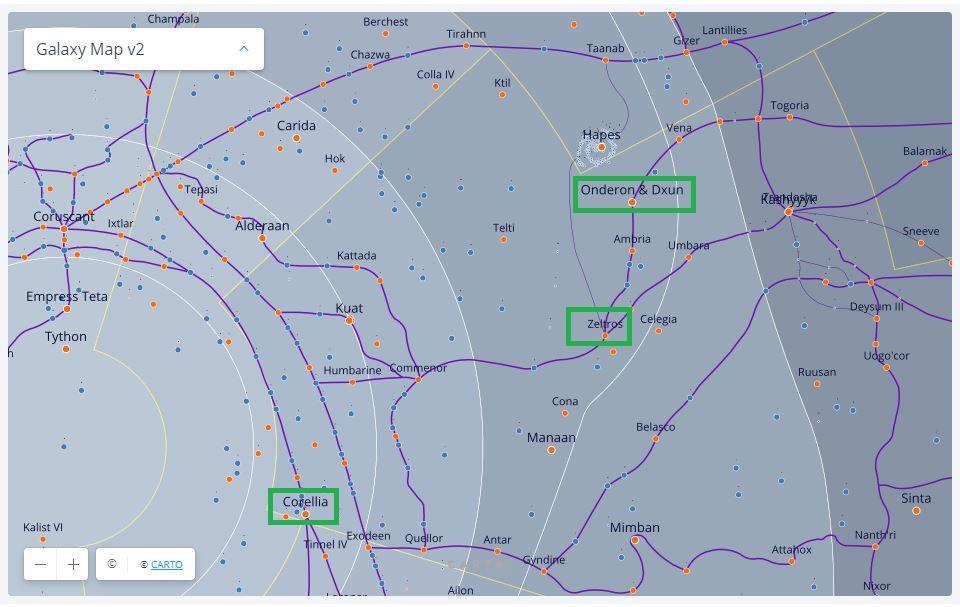
Task: Click the Umbara planet label
Action: click(689, 245)
